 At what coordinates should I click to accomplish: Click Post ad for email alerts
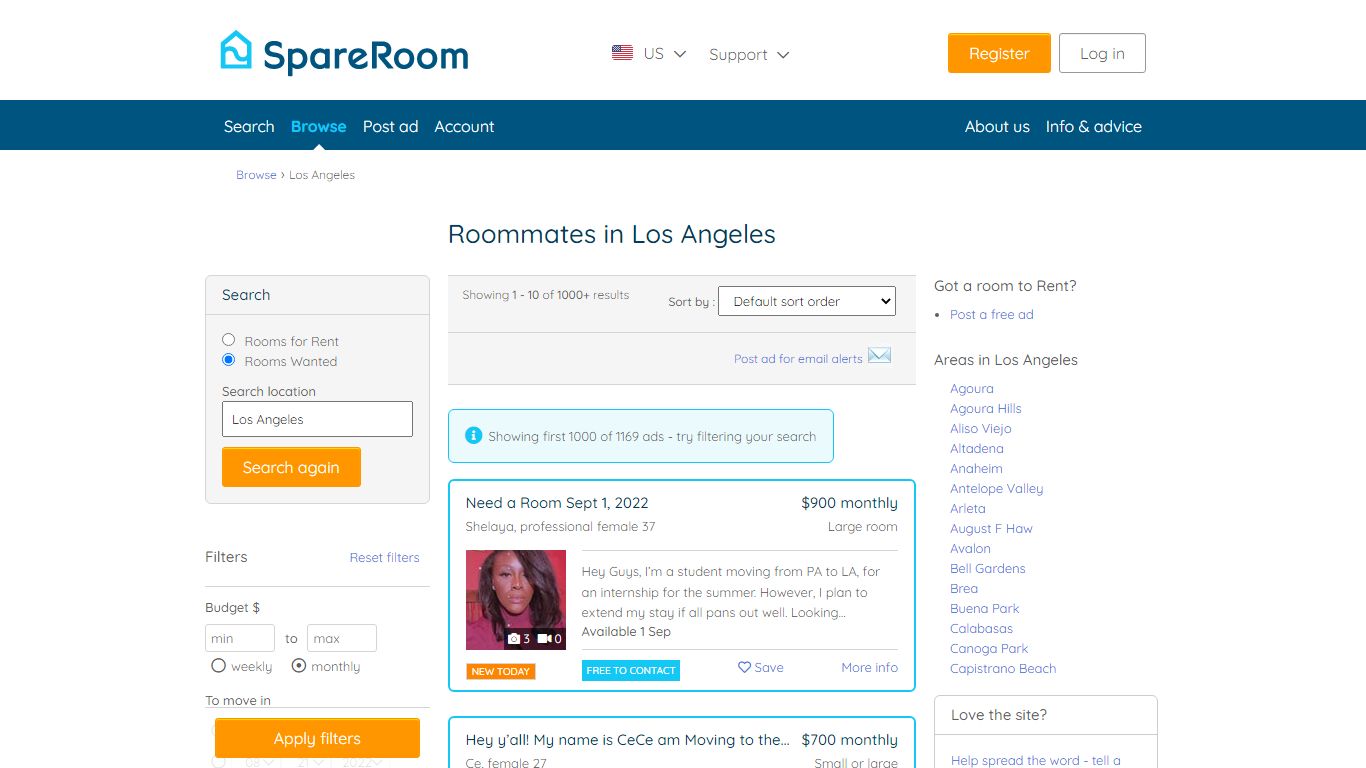point(798,358)
